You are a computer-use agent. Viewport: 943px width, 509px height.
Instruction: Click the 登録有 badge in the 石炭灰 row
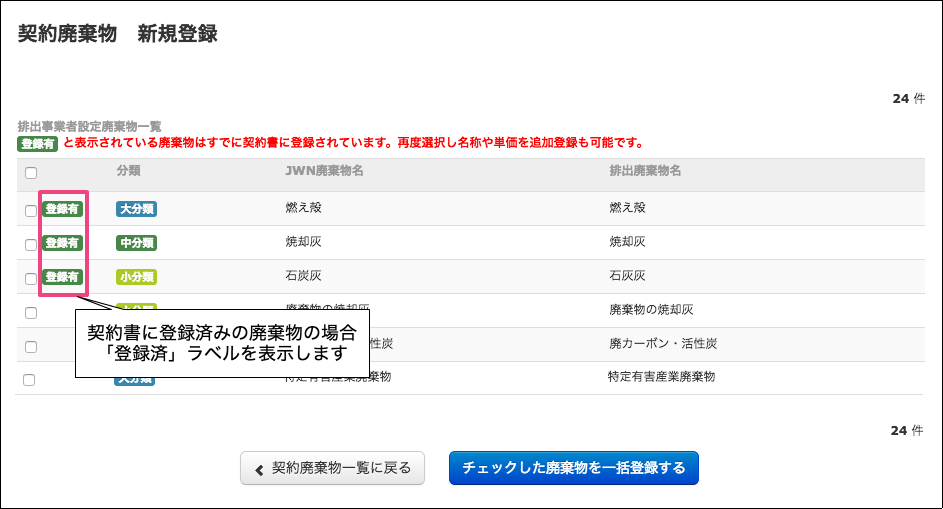tap(62, 277)
